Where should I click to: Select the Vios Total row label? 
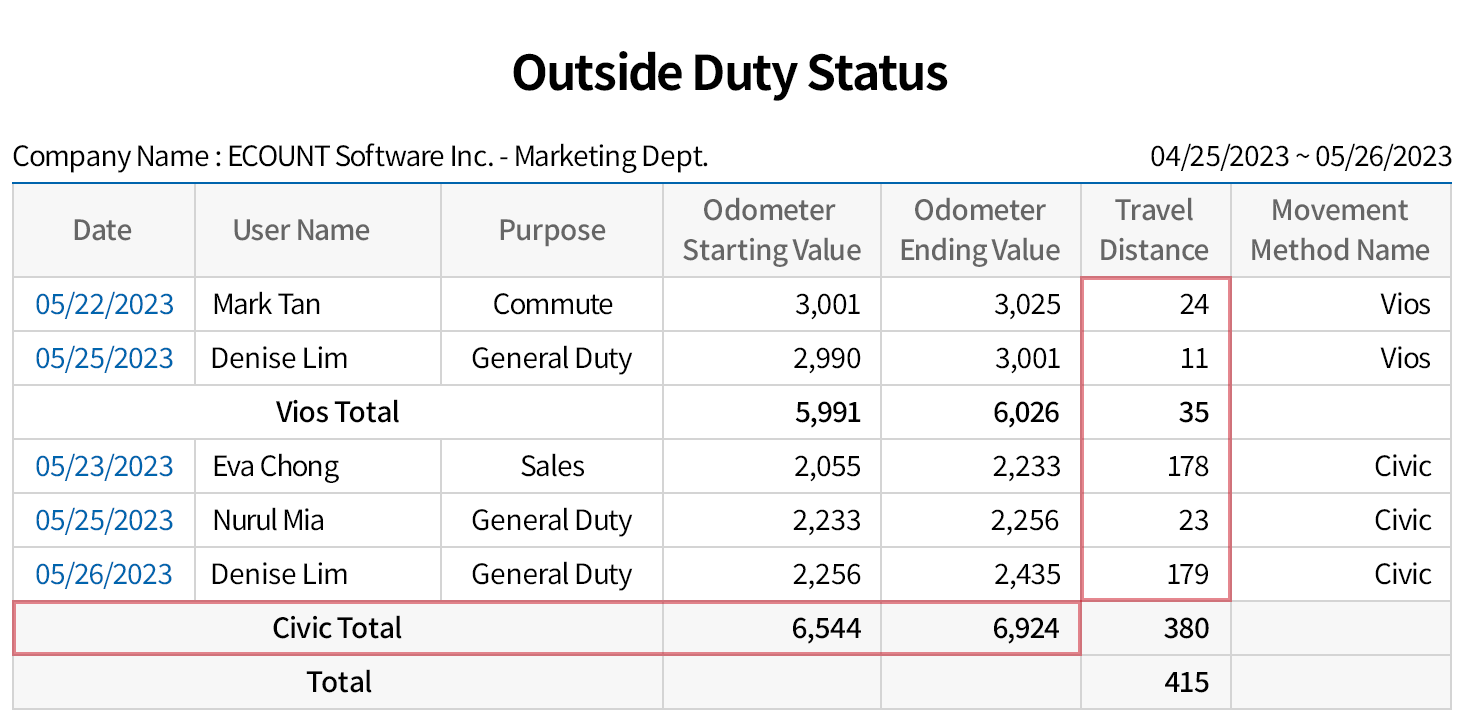337,412
